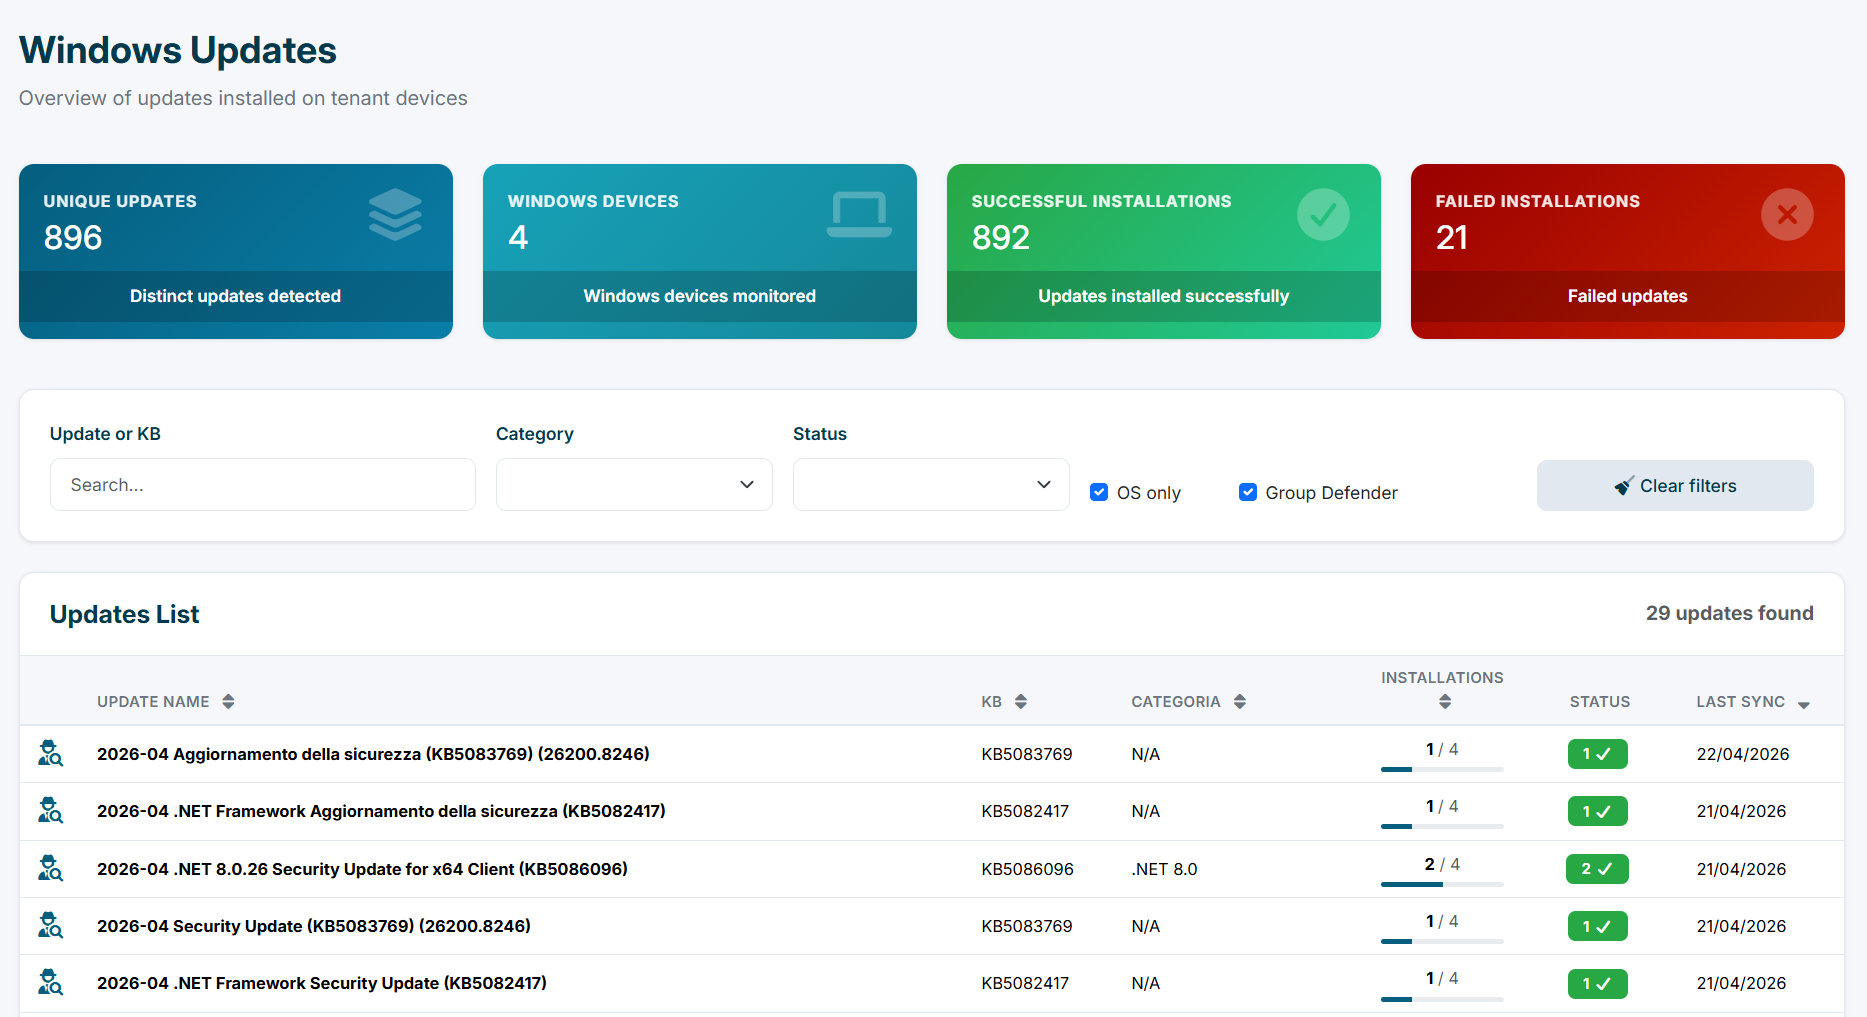This screenshot has height=1017, width=1867.
Task: Open details icon for .NET 8.0.26 Security Update row
Action: click(50, 868)
